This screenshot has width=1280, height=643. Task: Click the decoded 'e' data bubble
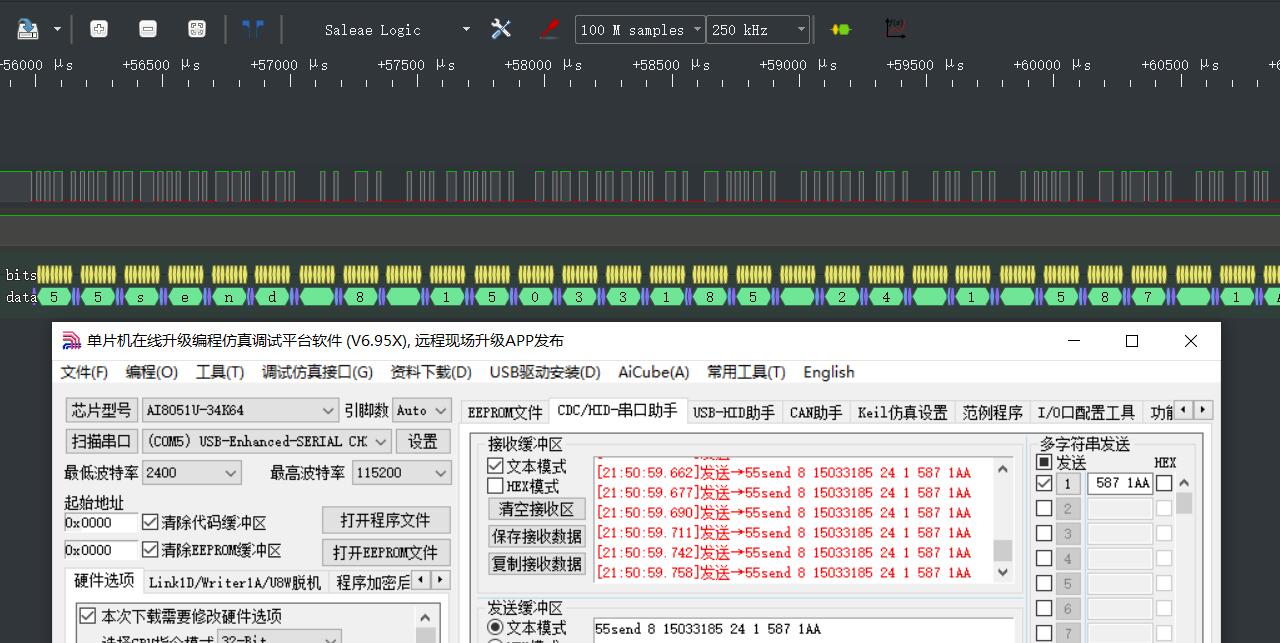pyautogui.click(x=185, y=297)
